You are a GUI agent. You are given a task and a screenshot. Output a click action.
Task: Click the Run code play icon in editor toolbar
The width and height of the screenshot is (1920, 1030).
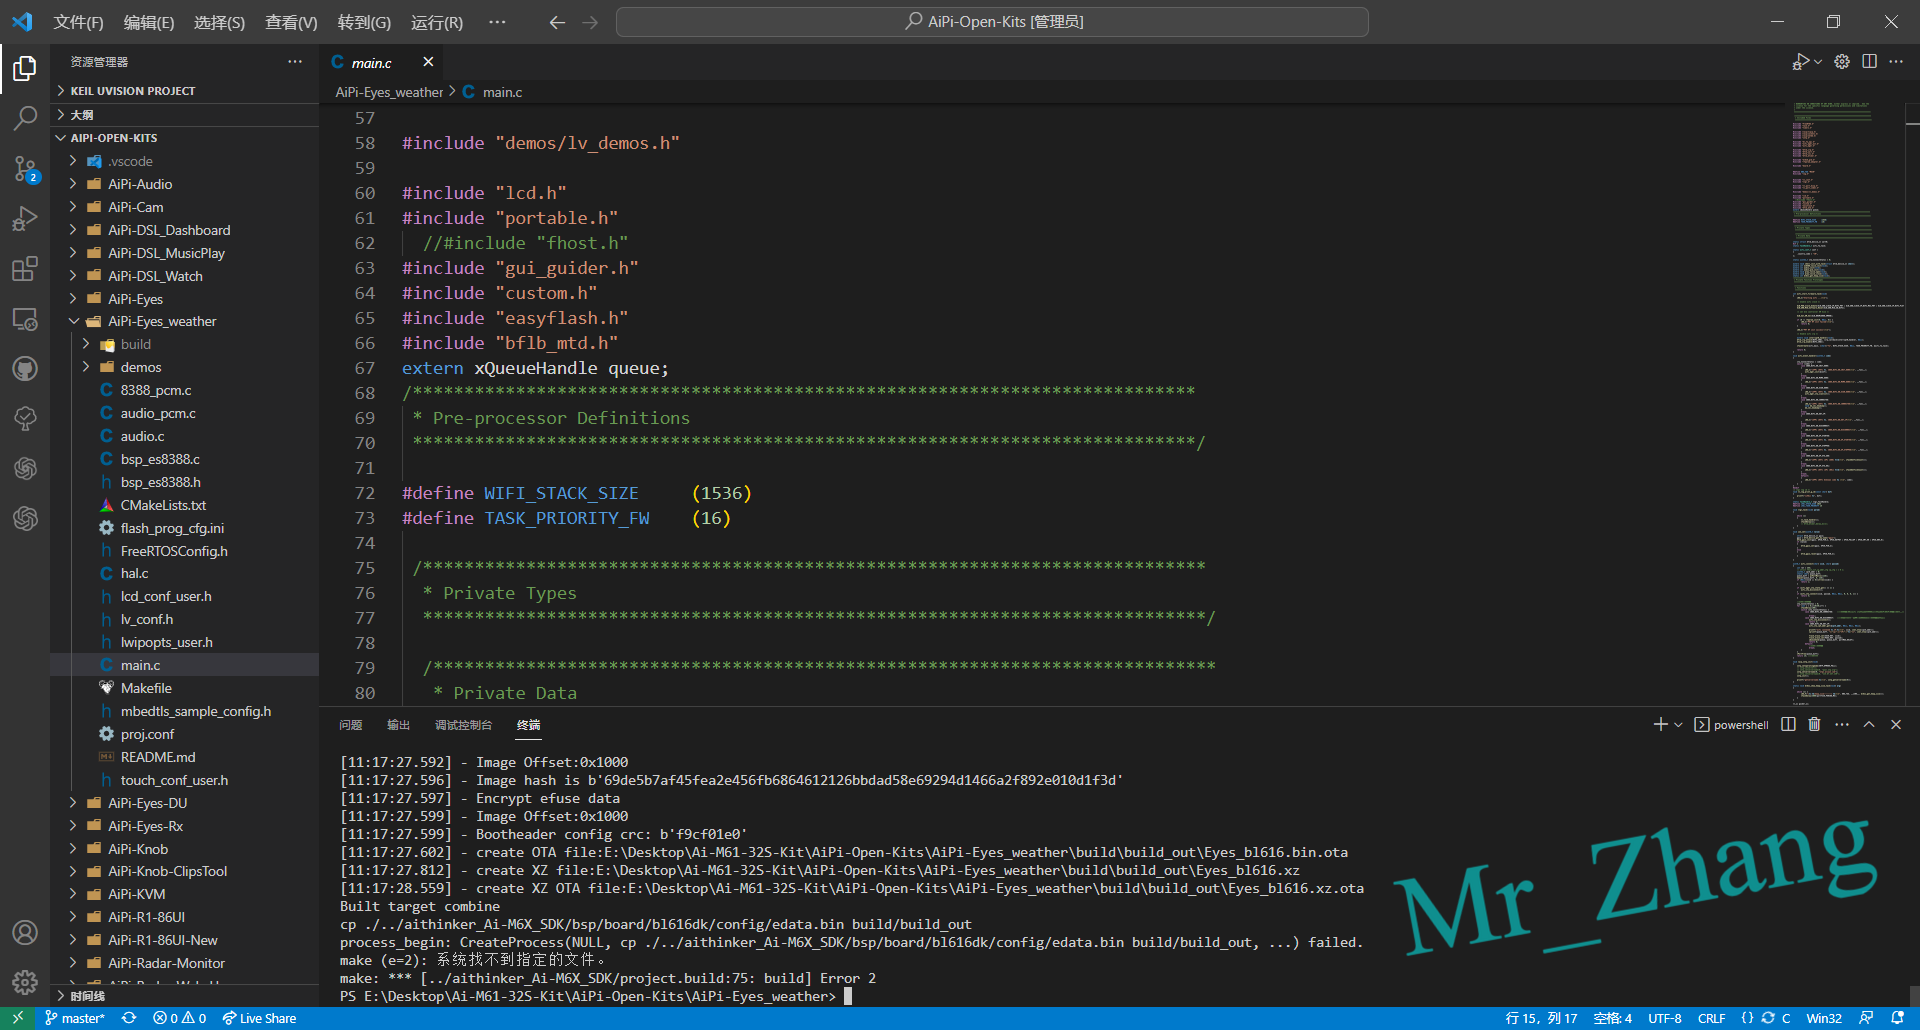pyautogui.click(x=1800, y=62)
